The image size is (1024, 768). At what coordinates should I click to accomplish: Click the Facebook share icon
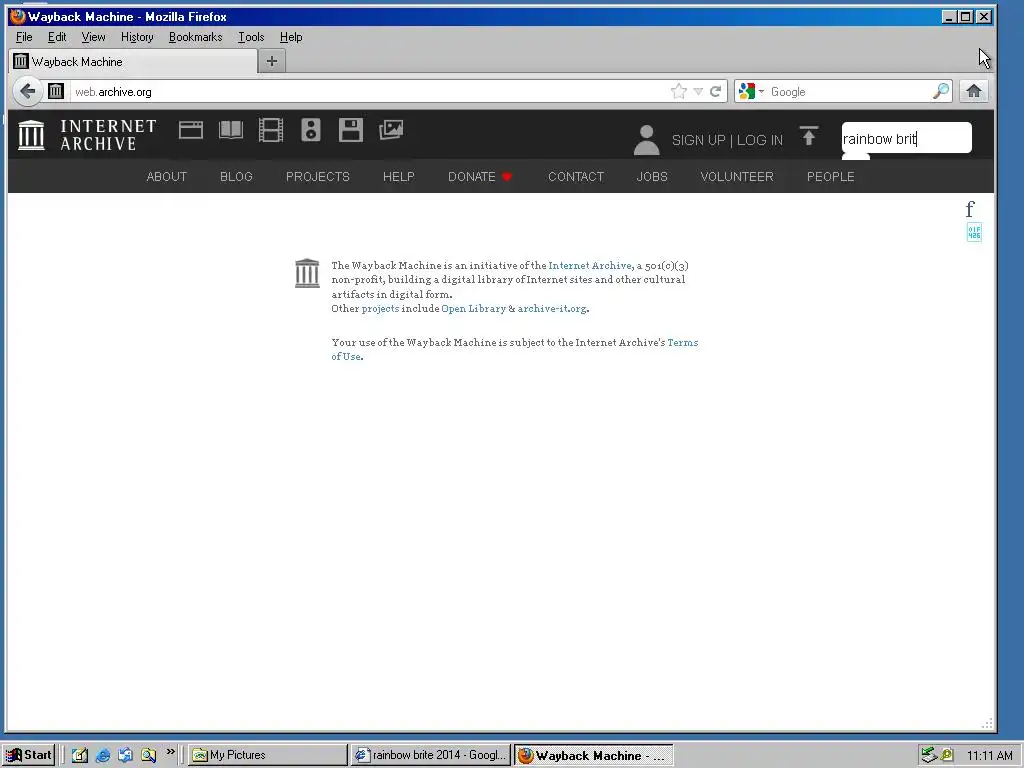(x=970, y=209)
